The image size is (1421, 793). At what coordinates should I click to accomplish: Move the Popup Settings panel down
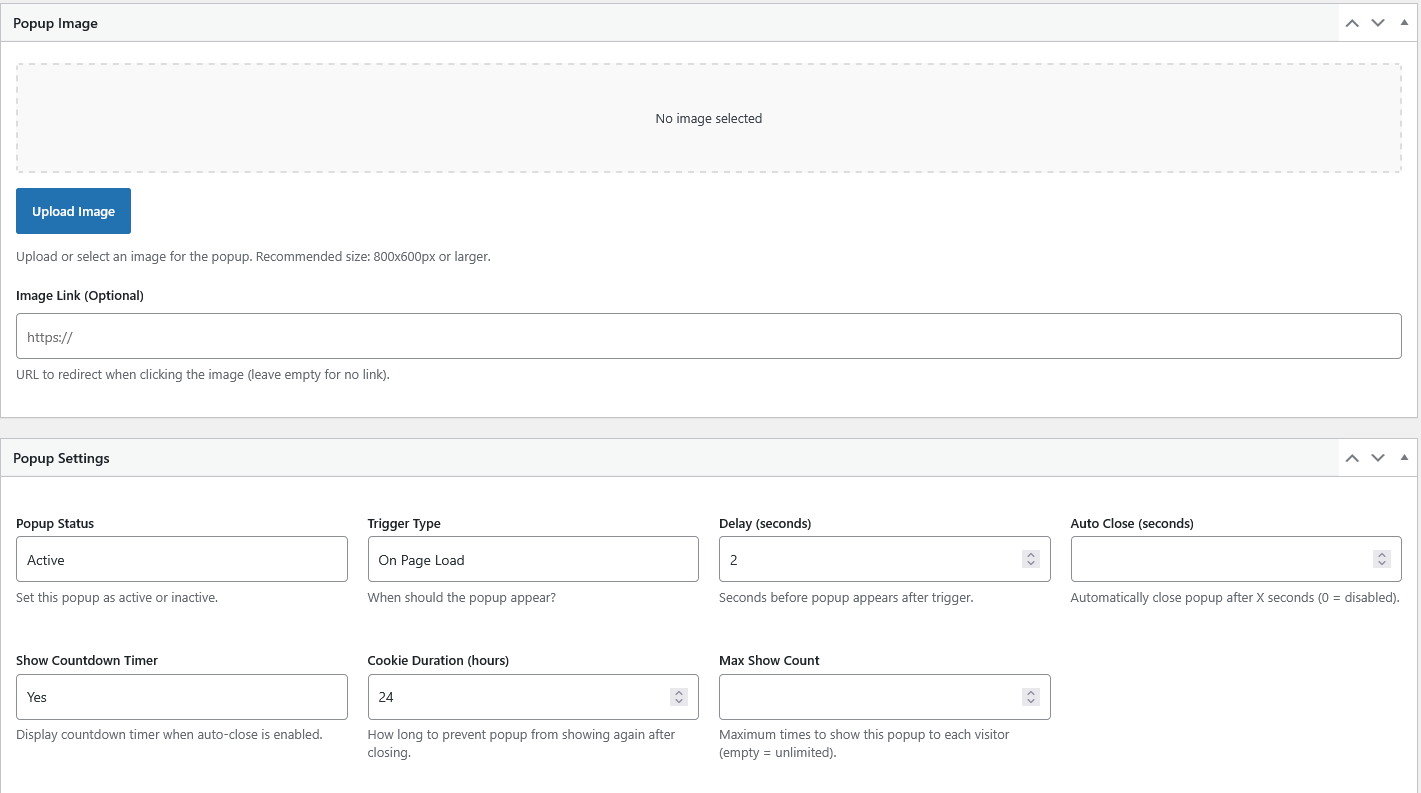(1378, 458)
